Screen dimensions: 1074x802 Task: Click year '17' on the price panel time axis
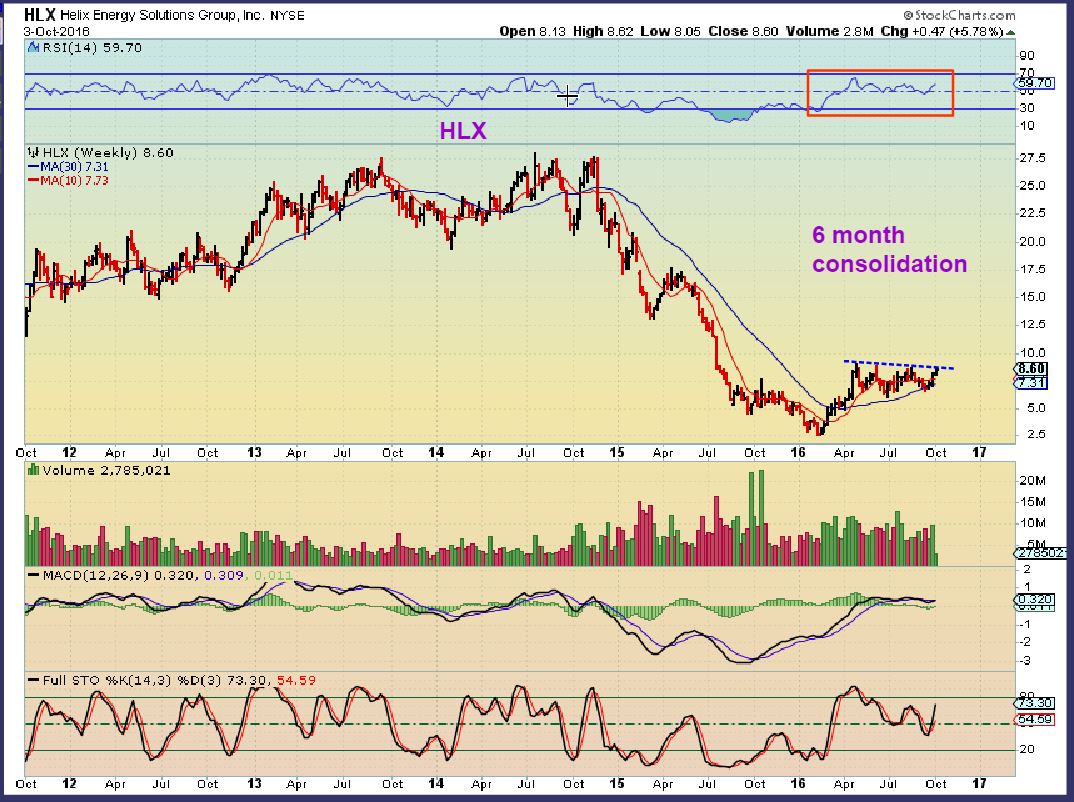pyautogui.click(x=979, y=453)
